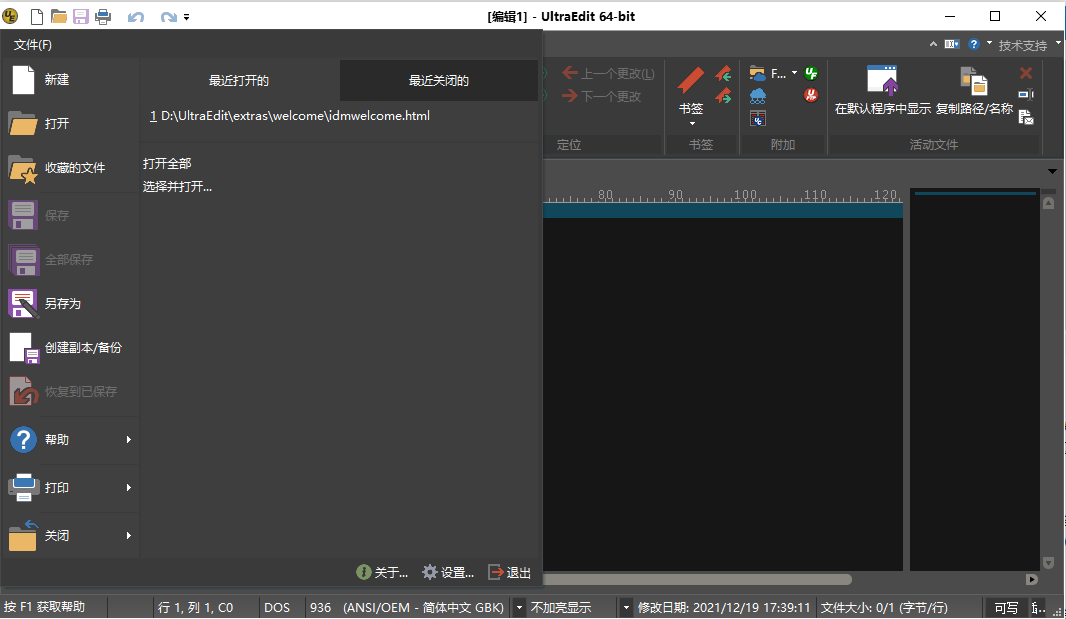Click the red X delete active file icon
Screen dimensions: 1066x619
tap(1026, 73)
